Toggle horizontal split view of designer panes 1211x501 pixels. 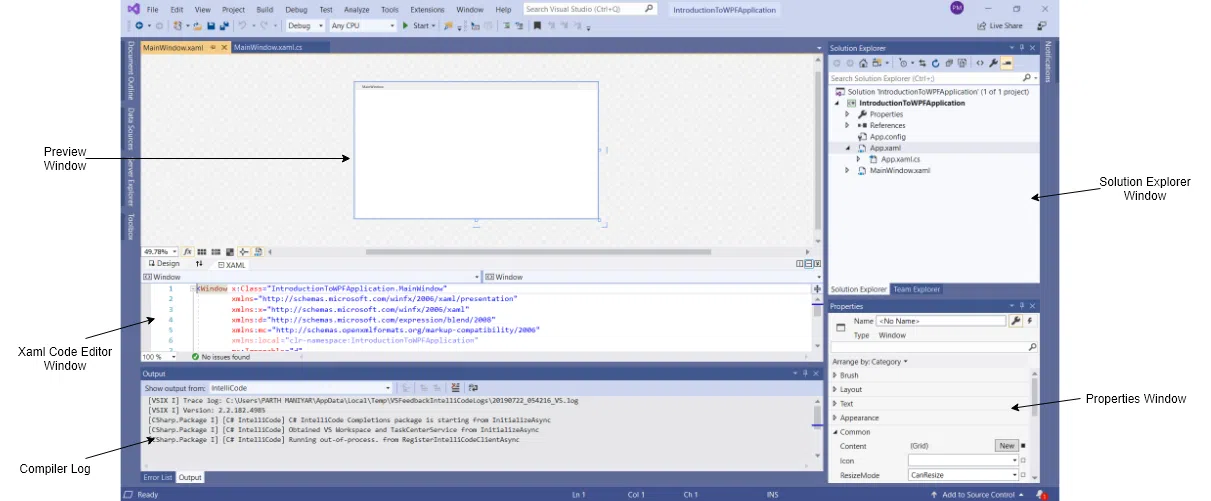coord(808,264)
